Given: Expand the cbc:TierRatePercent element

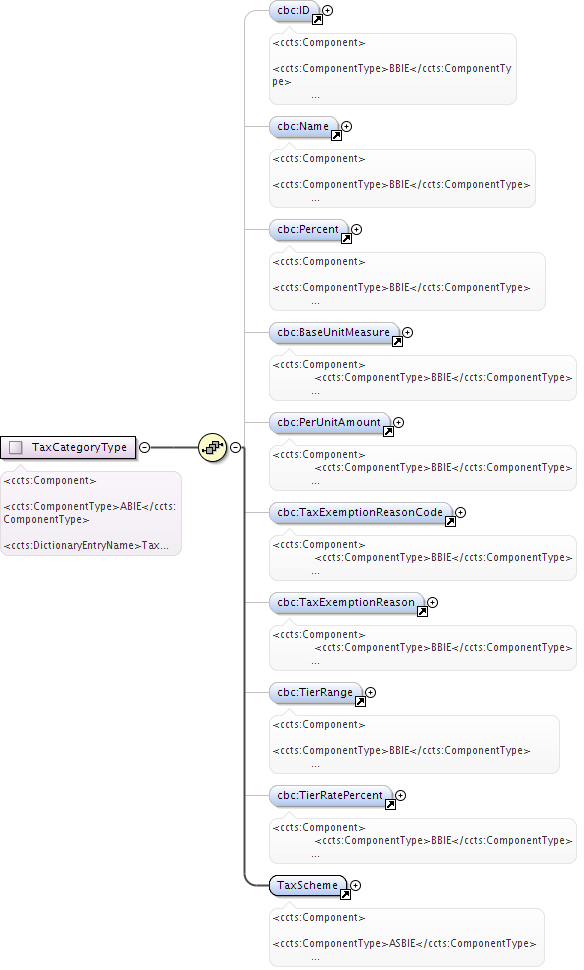Looking at the screenshot, I should click(400, 796).
